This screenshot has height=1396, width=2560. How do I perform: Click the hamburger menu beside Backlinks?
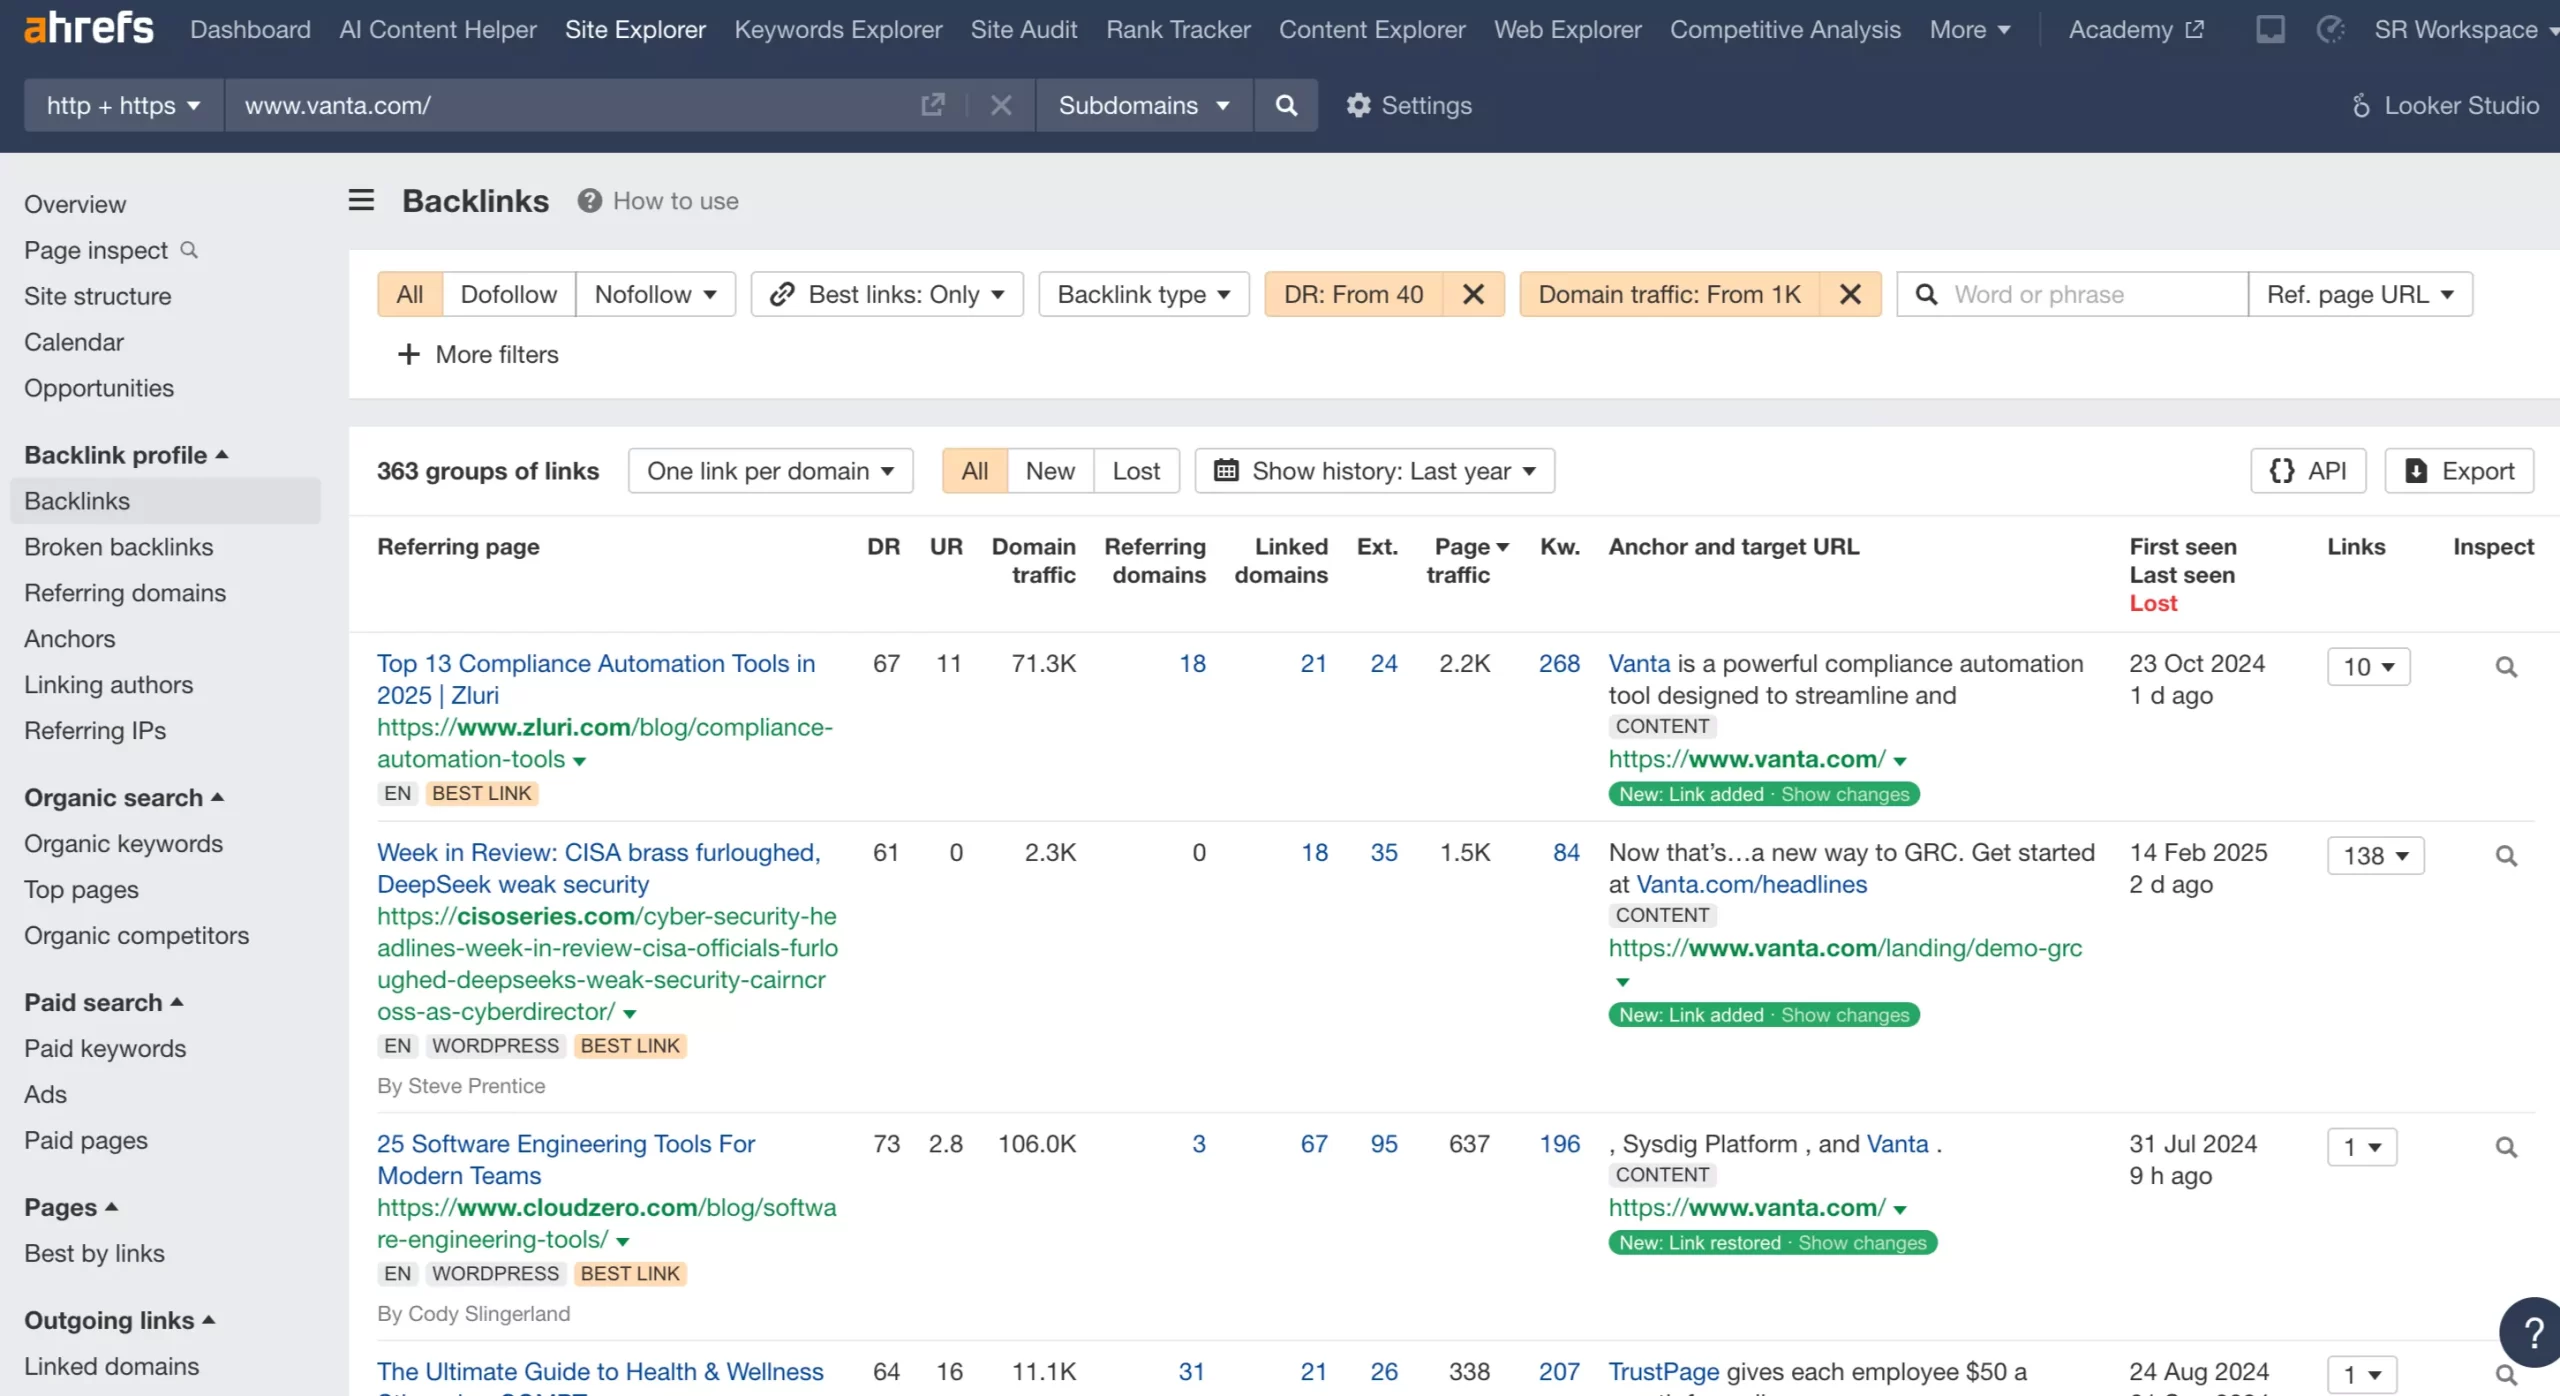point(361,200)
